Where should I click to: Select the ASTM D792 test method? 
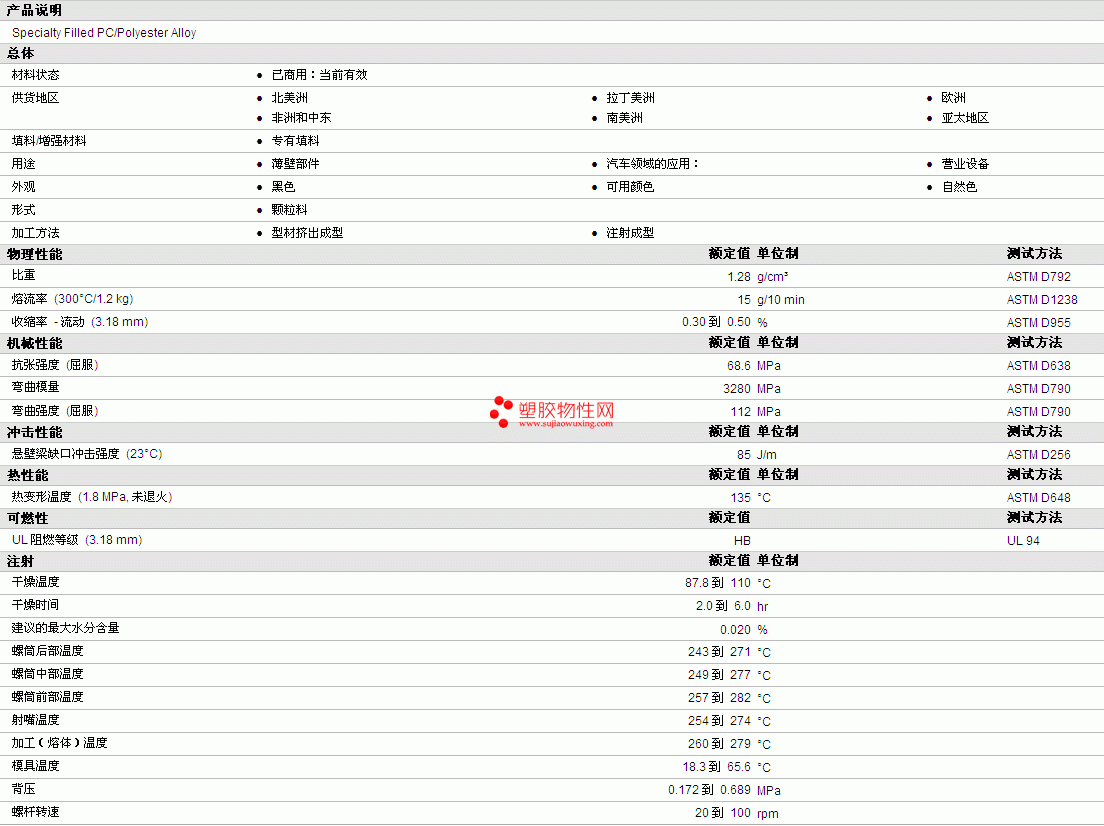pyautogui.click(x=1039, y=277)
